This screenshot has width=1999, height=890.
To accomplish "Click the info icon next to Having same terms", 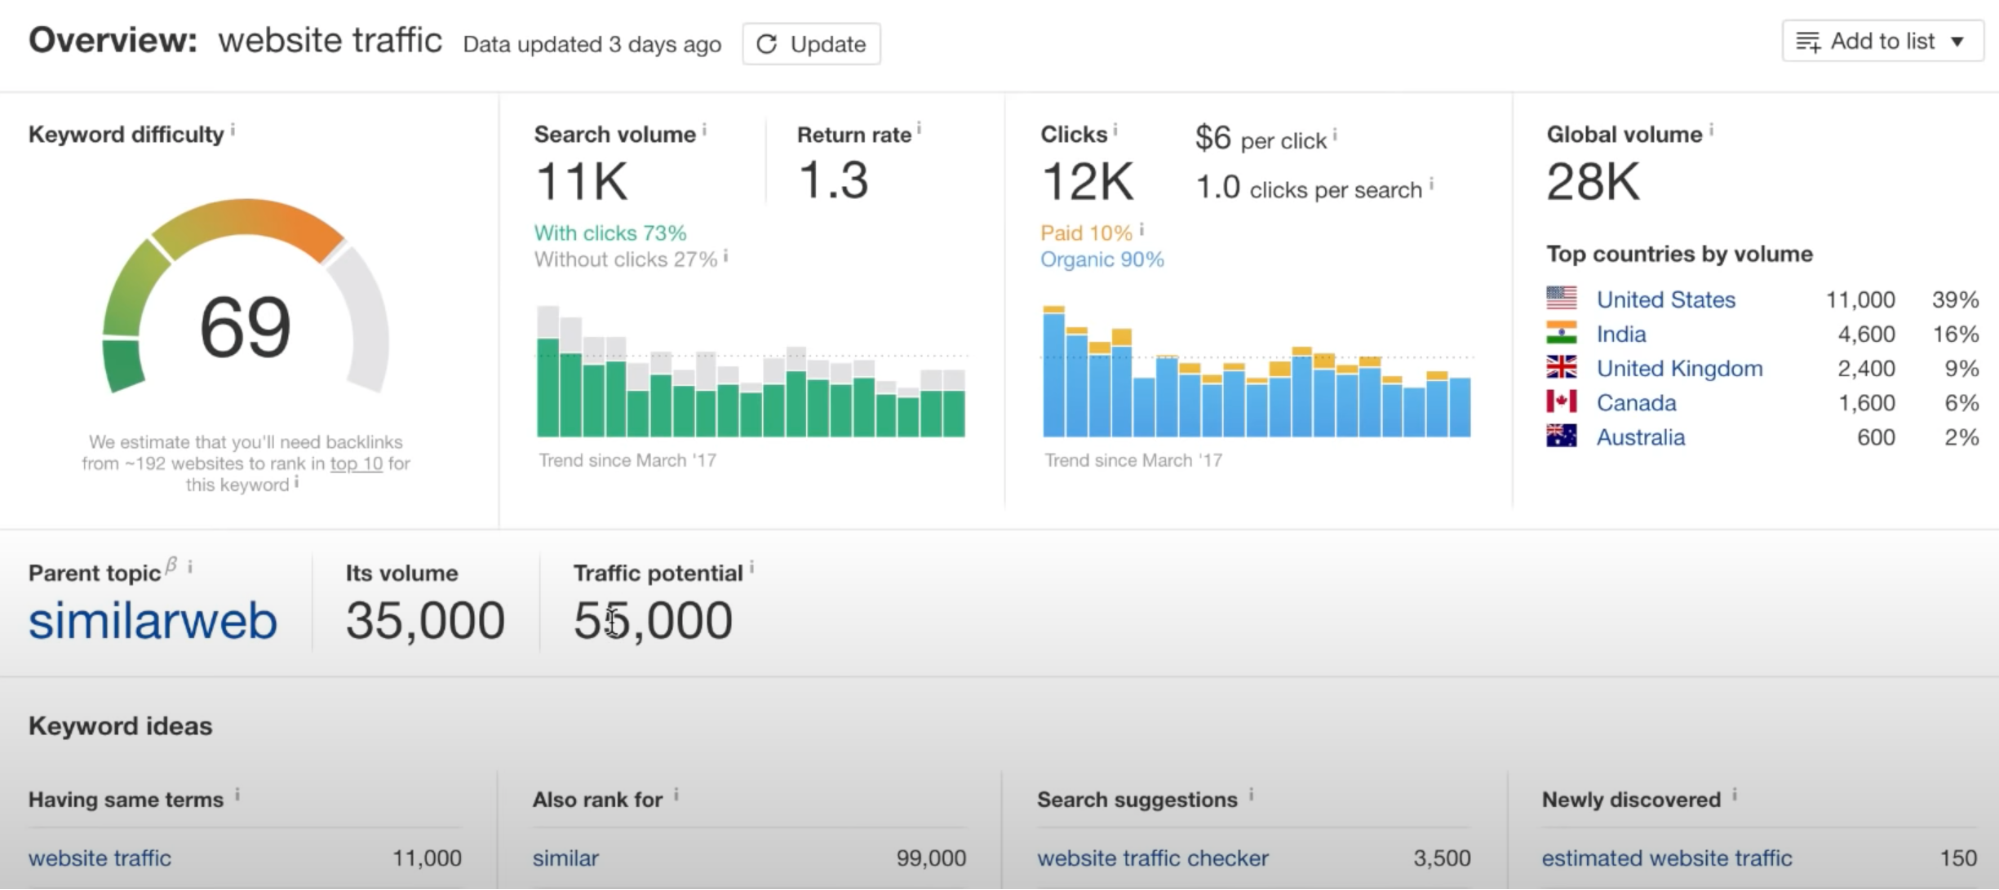I will pos(237,795).
